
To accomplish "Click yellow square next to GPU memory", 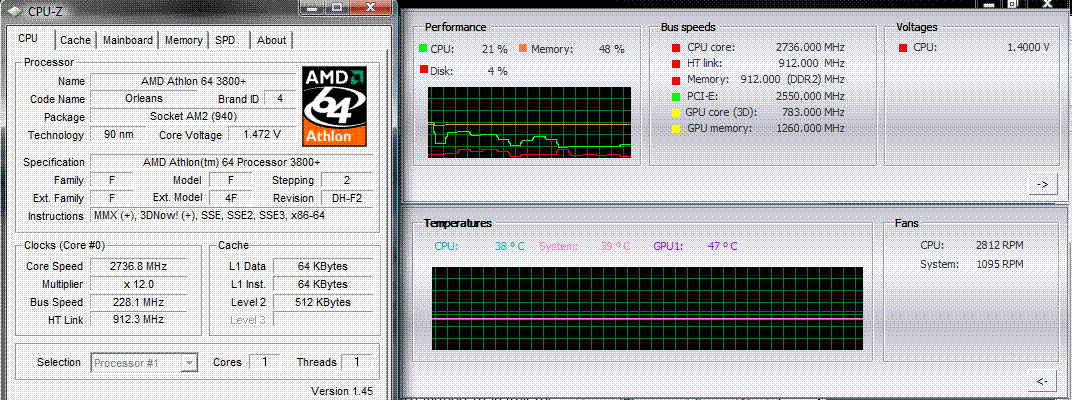I will click(x=676, y=128).
